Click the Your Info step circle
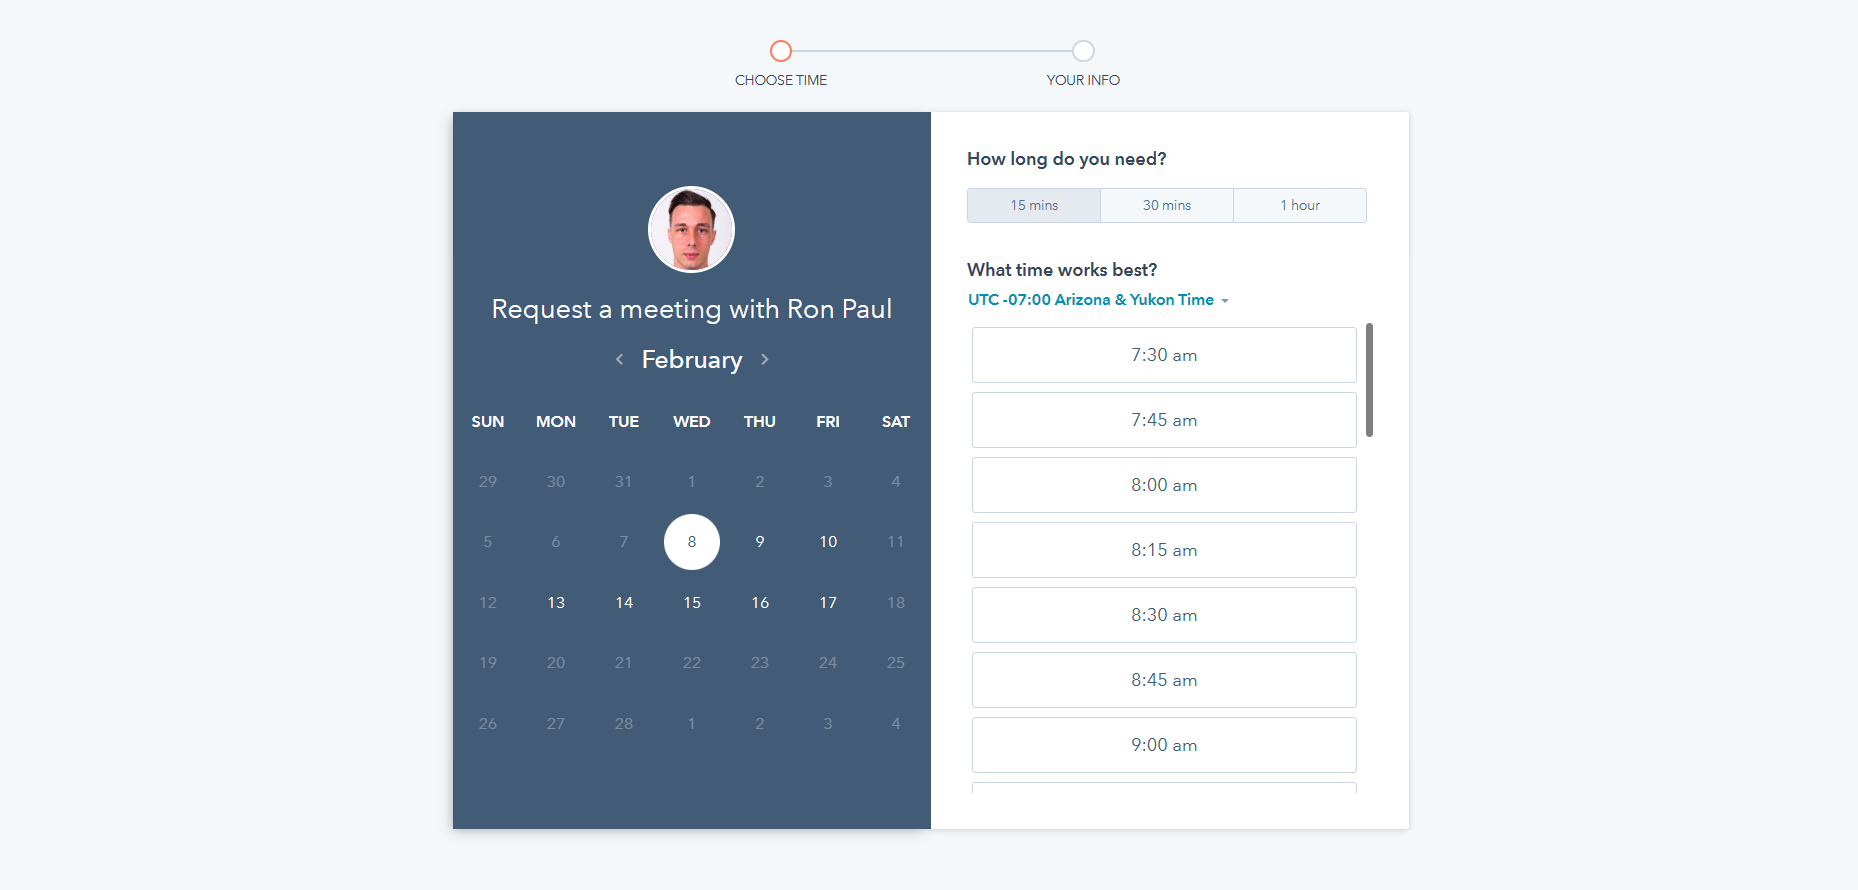Image resolution: width=1858 pixels, height=890 pixels. coord(1083,51)
